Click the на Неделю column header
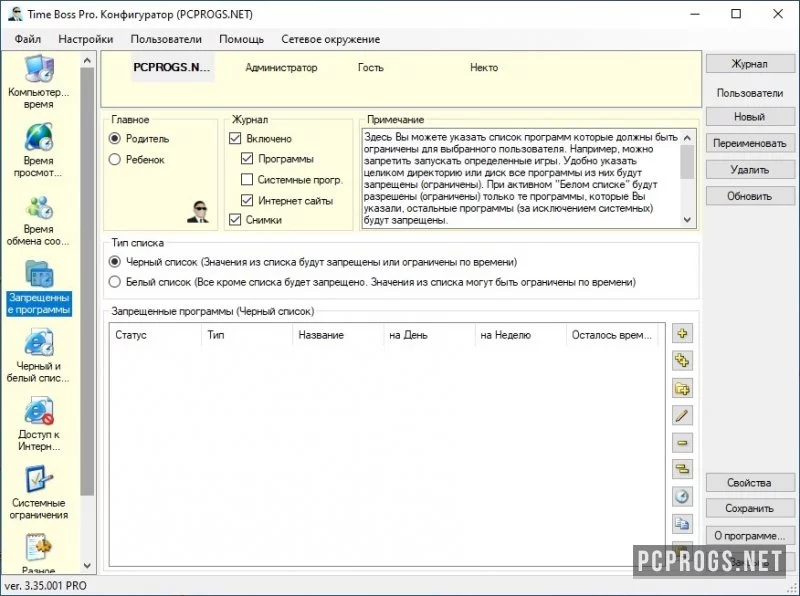The height and width of the screenshot is (596, 800). coord(521,335)
